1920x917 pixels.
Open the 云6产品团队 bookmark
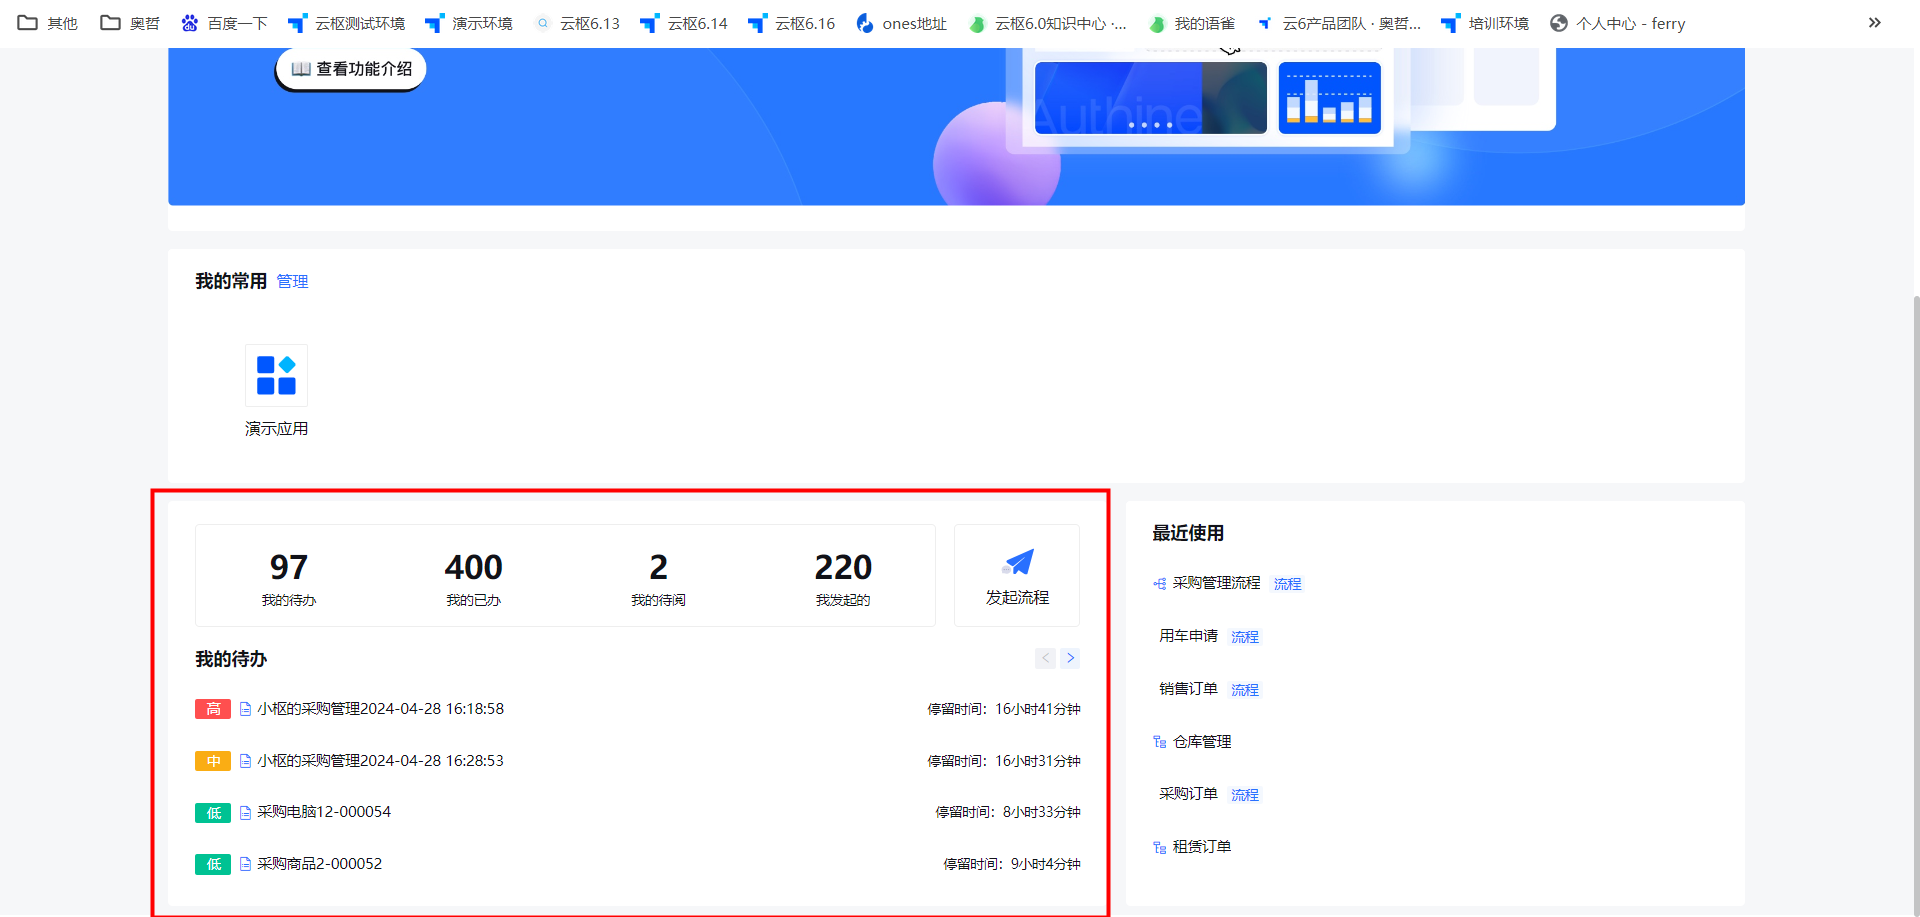(1338, 23)
